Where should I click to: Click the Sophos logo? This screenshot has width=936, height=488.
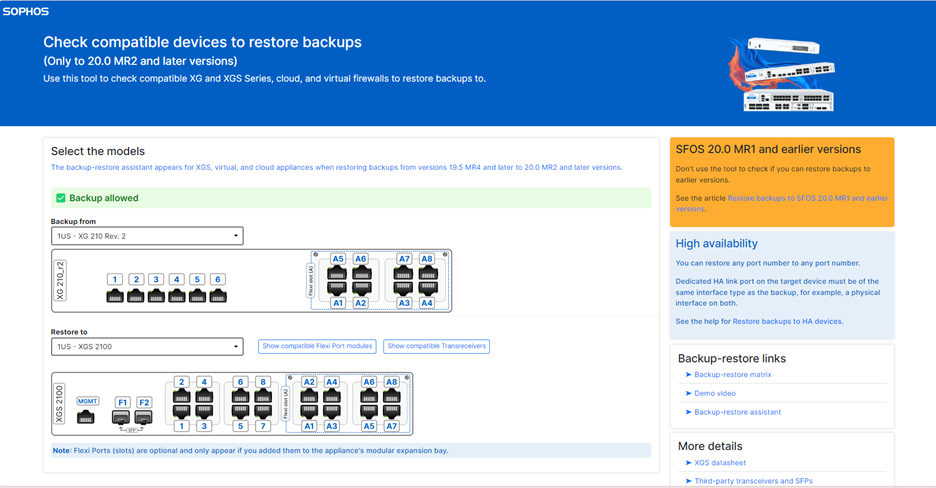(x=26, y=11)
